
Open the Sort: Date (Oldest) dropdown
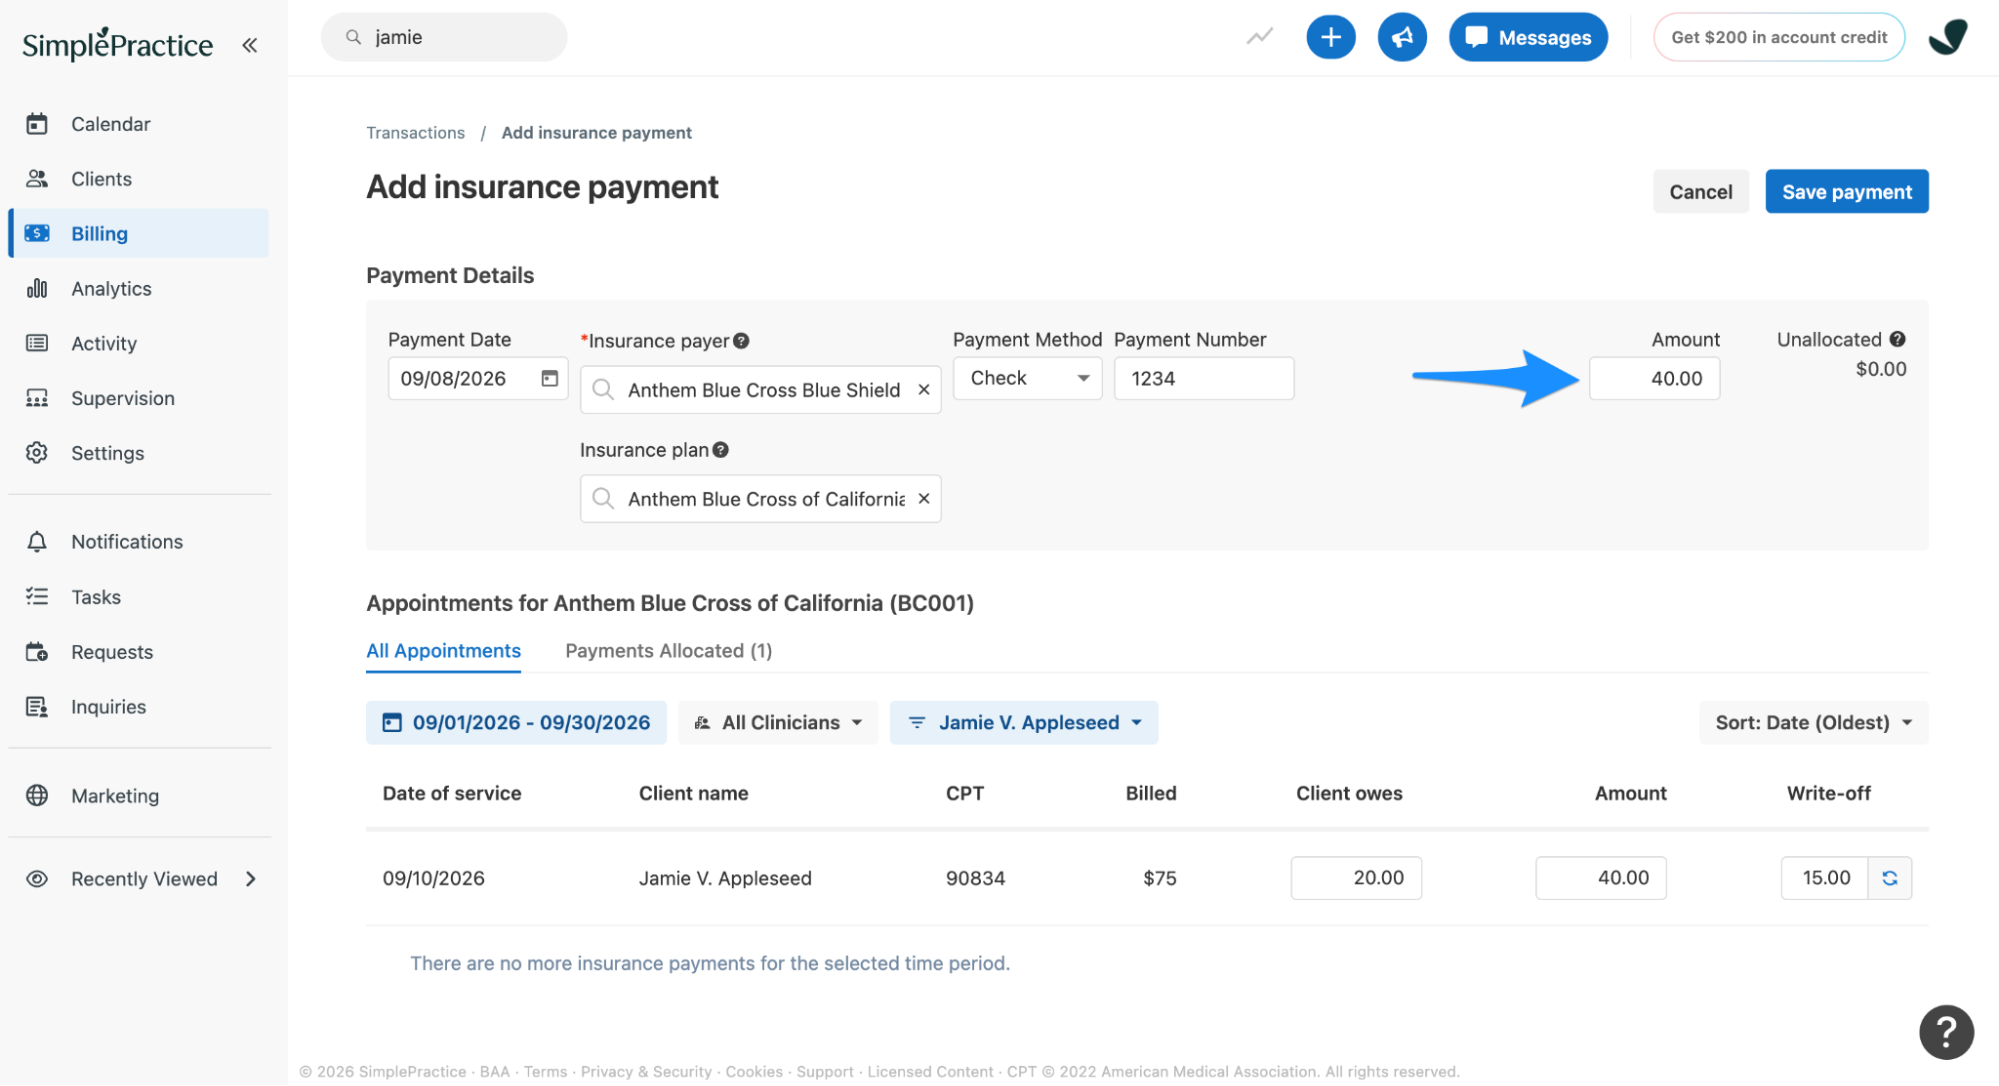(x=1813, y=723)
